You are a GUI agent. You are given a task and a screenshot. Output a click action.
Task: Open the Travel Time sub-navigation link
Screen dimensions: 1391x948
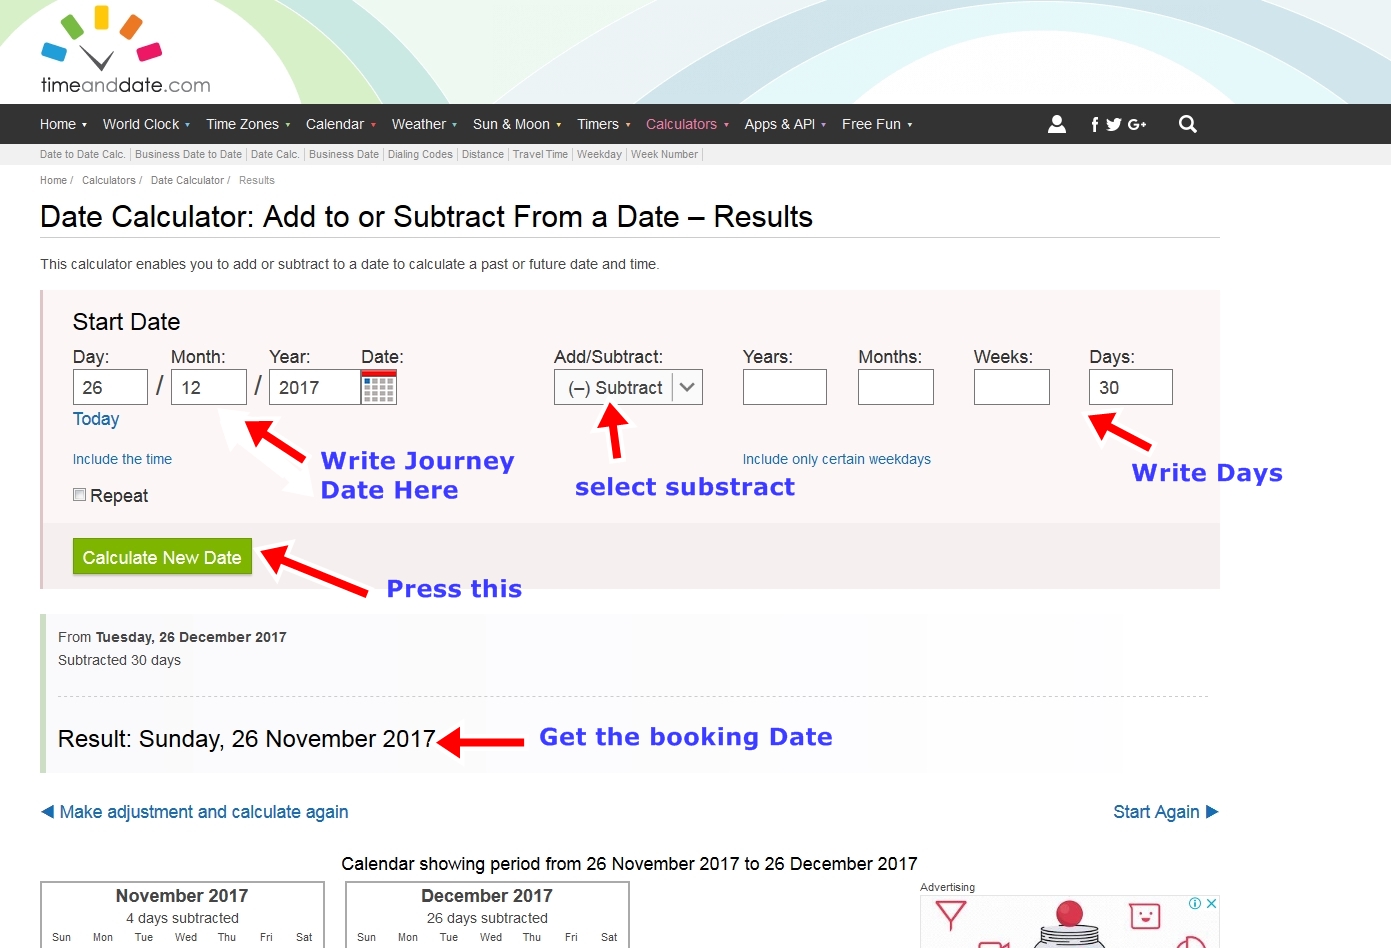tap(540, 154)
